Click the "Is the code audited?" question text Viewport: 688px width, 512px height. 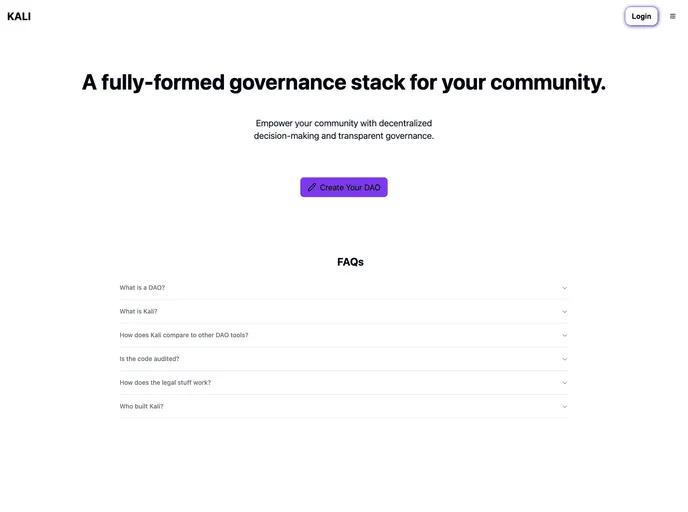(x=149, y=359)
